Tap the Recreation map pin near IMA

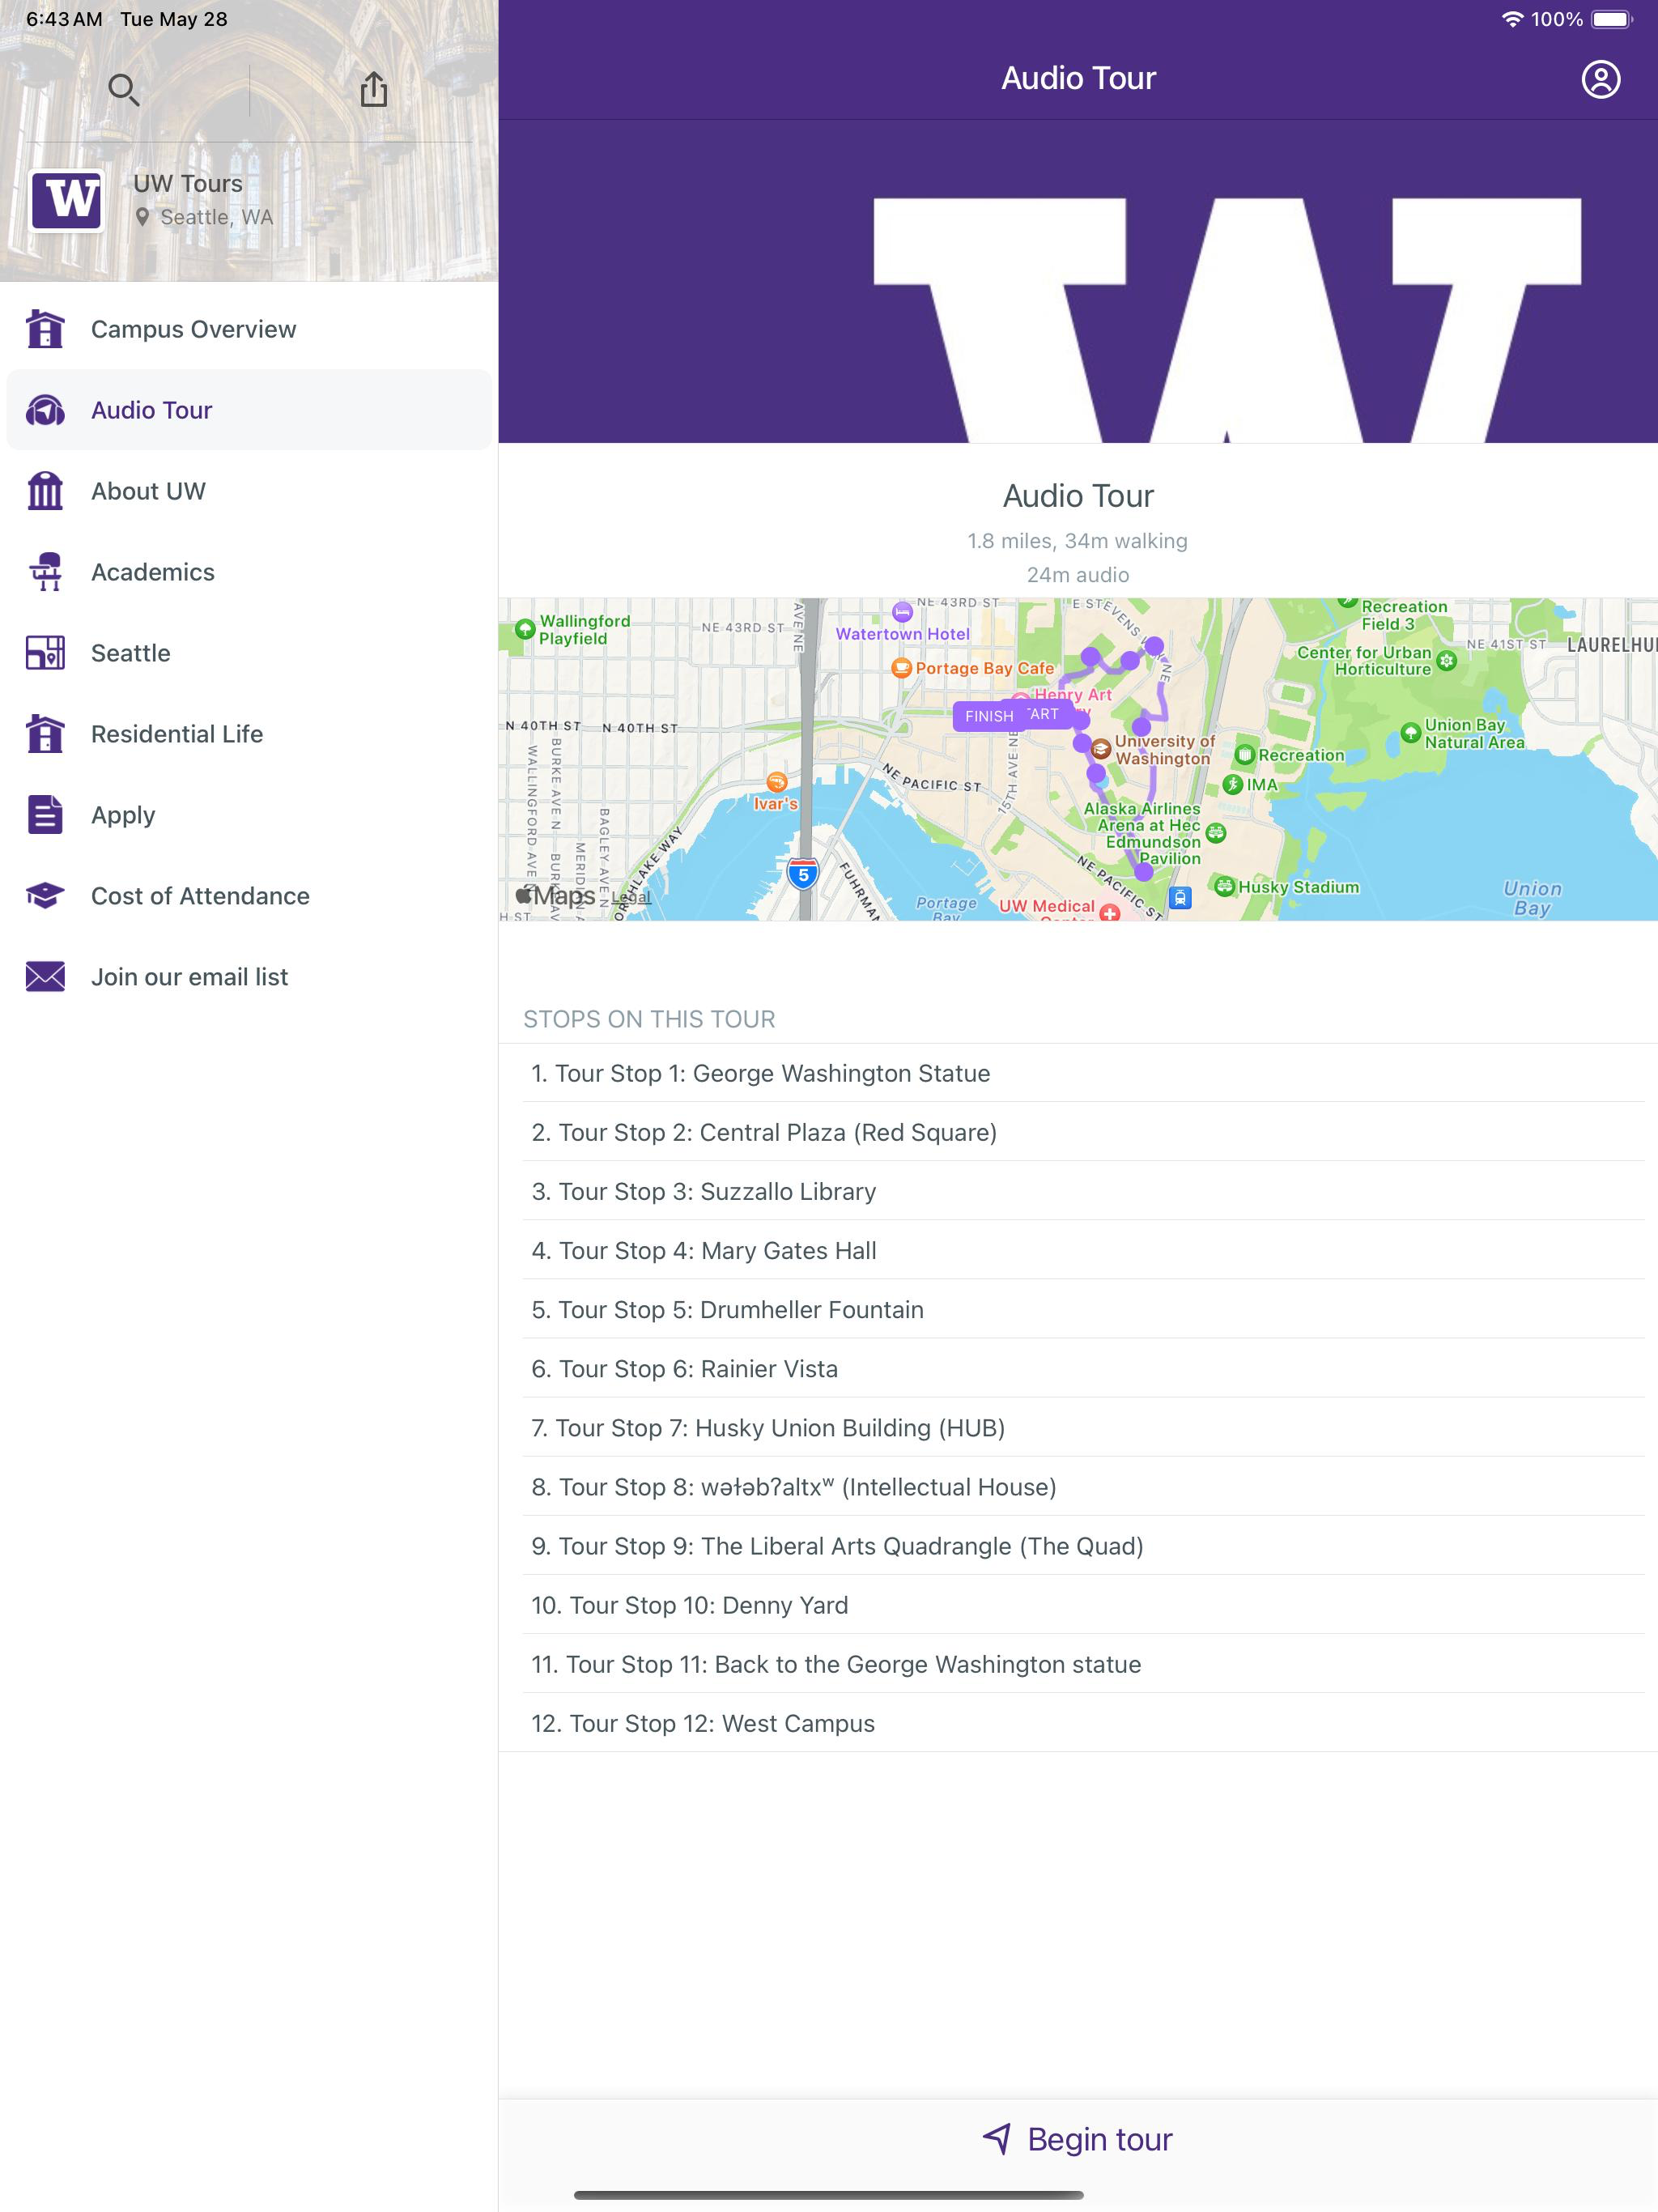pos(1245,755)
